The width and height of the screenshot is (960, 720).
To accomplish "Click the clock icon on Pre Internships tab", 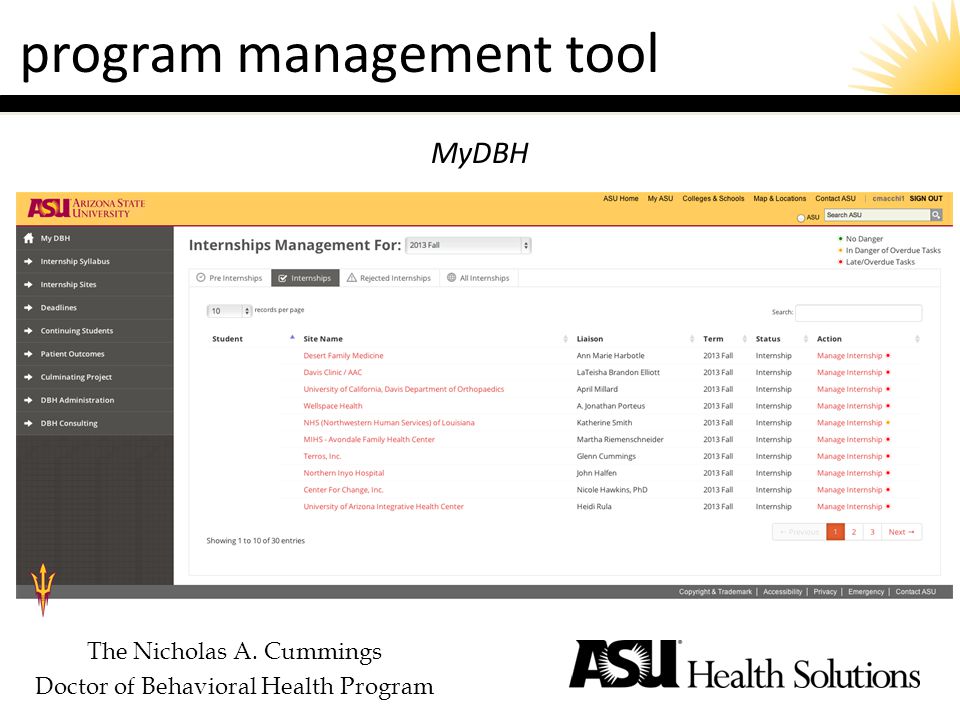I will click(200, 277).
